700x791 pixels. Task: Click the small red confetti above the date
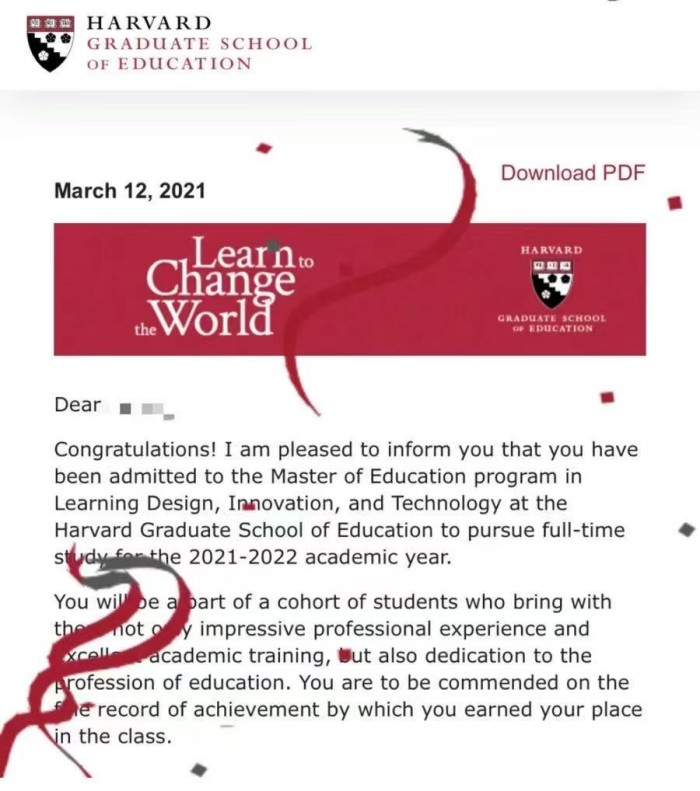[264, 148]
